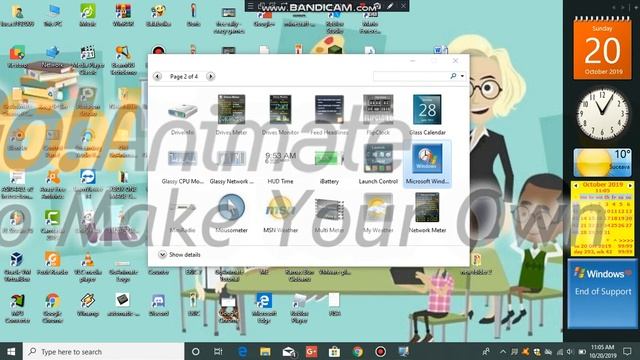Open the Media Player Classic desktop shortcut
The width and height of the screenshot is (640, 360).
pyautogui.click(x=87, y=60)
